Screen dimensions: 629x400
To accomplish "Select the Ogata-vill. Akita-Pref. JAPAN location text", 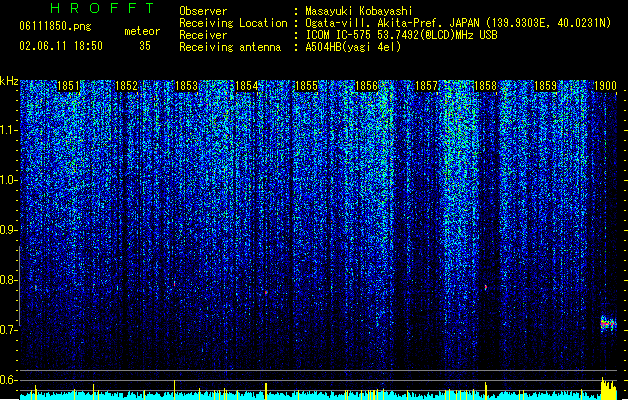I will (x=458, y=23).
